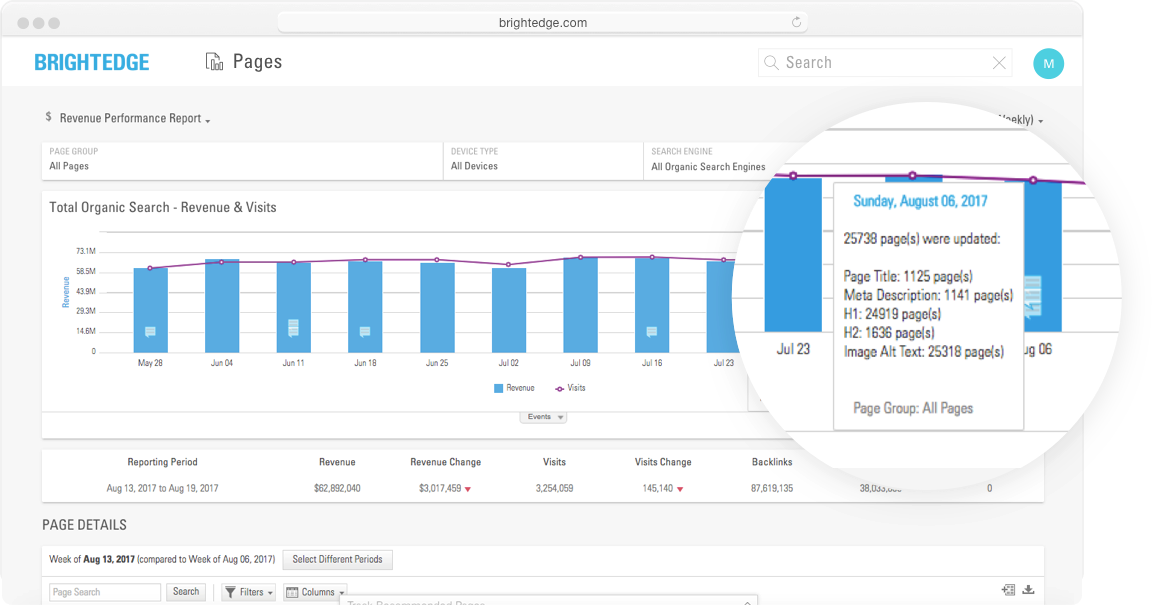This screenshot has height=606, width=1152.
Task: Open the Filters dropdown
Action: point(248,592)
